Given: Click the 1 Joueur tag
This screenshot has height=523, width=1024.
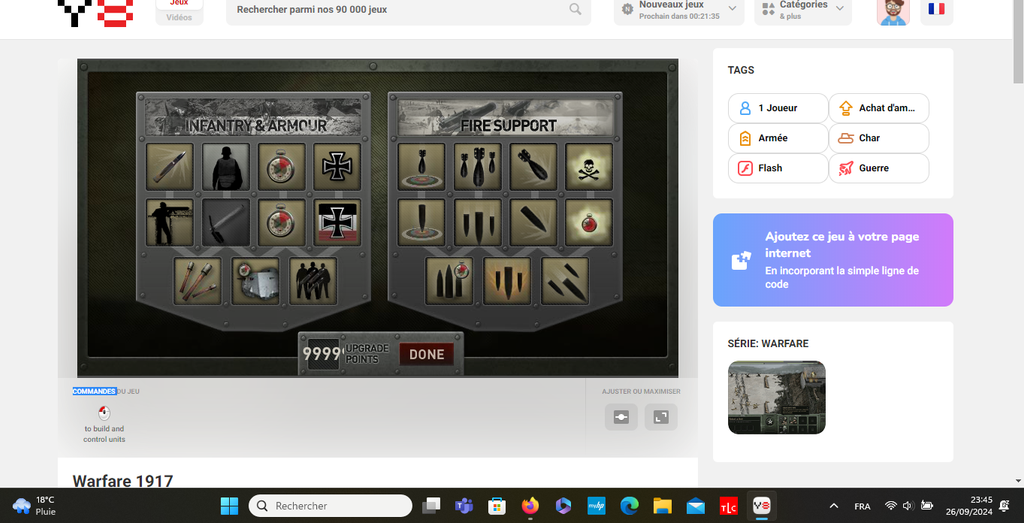Looking at the screenshot, I should [777, 108].
